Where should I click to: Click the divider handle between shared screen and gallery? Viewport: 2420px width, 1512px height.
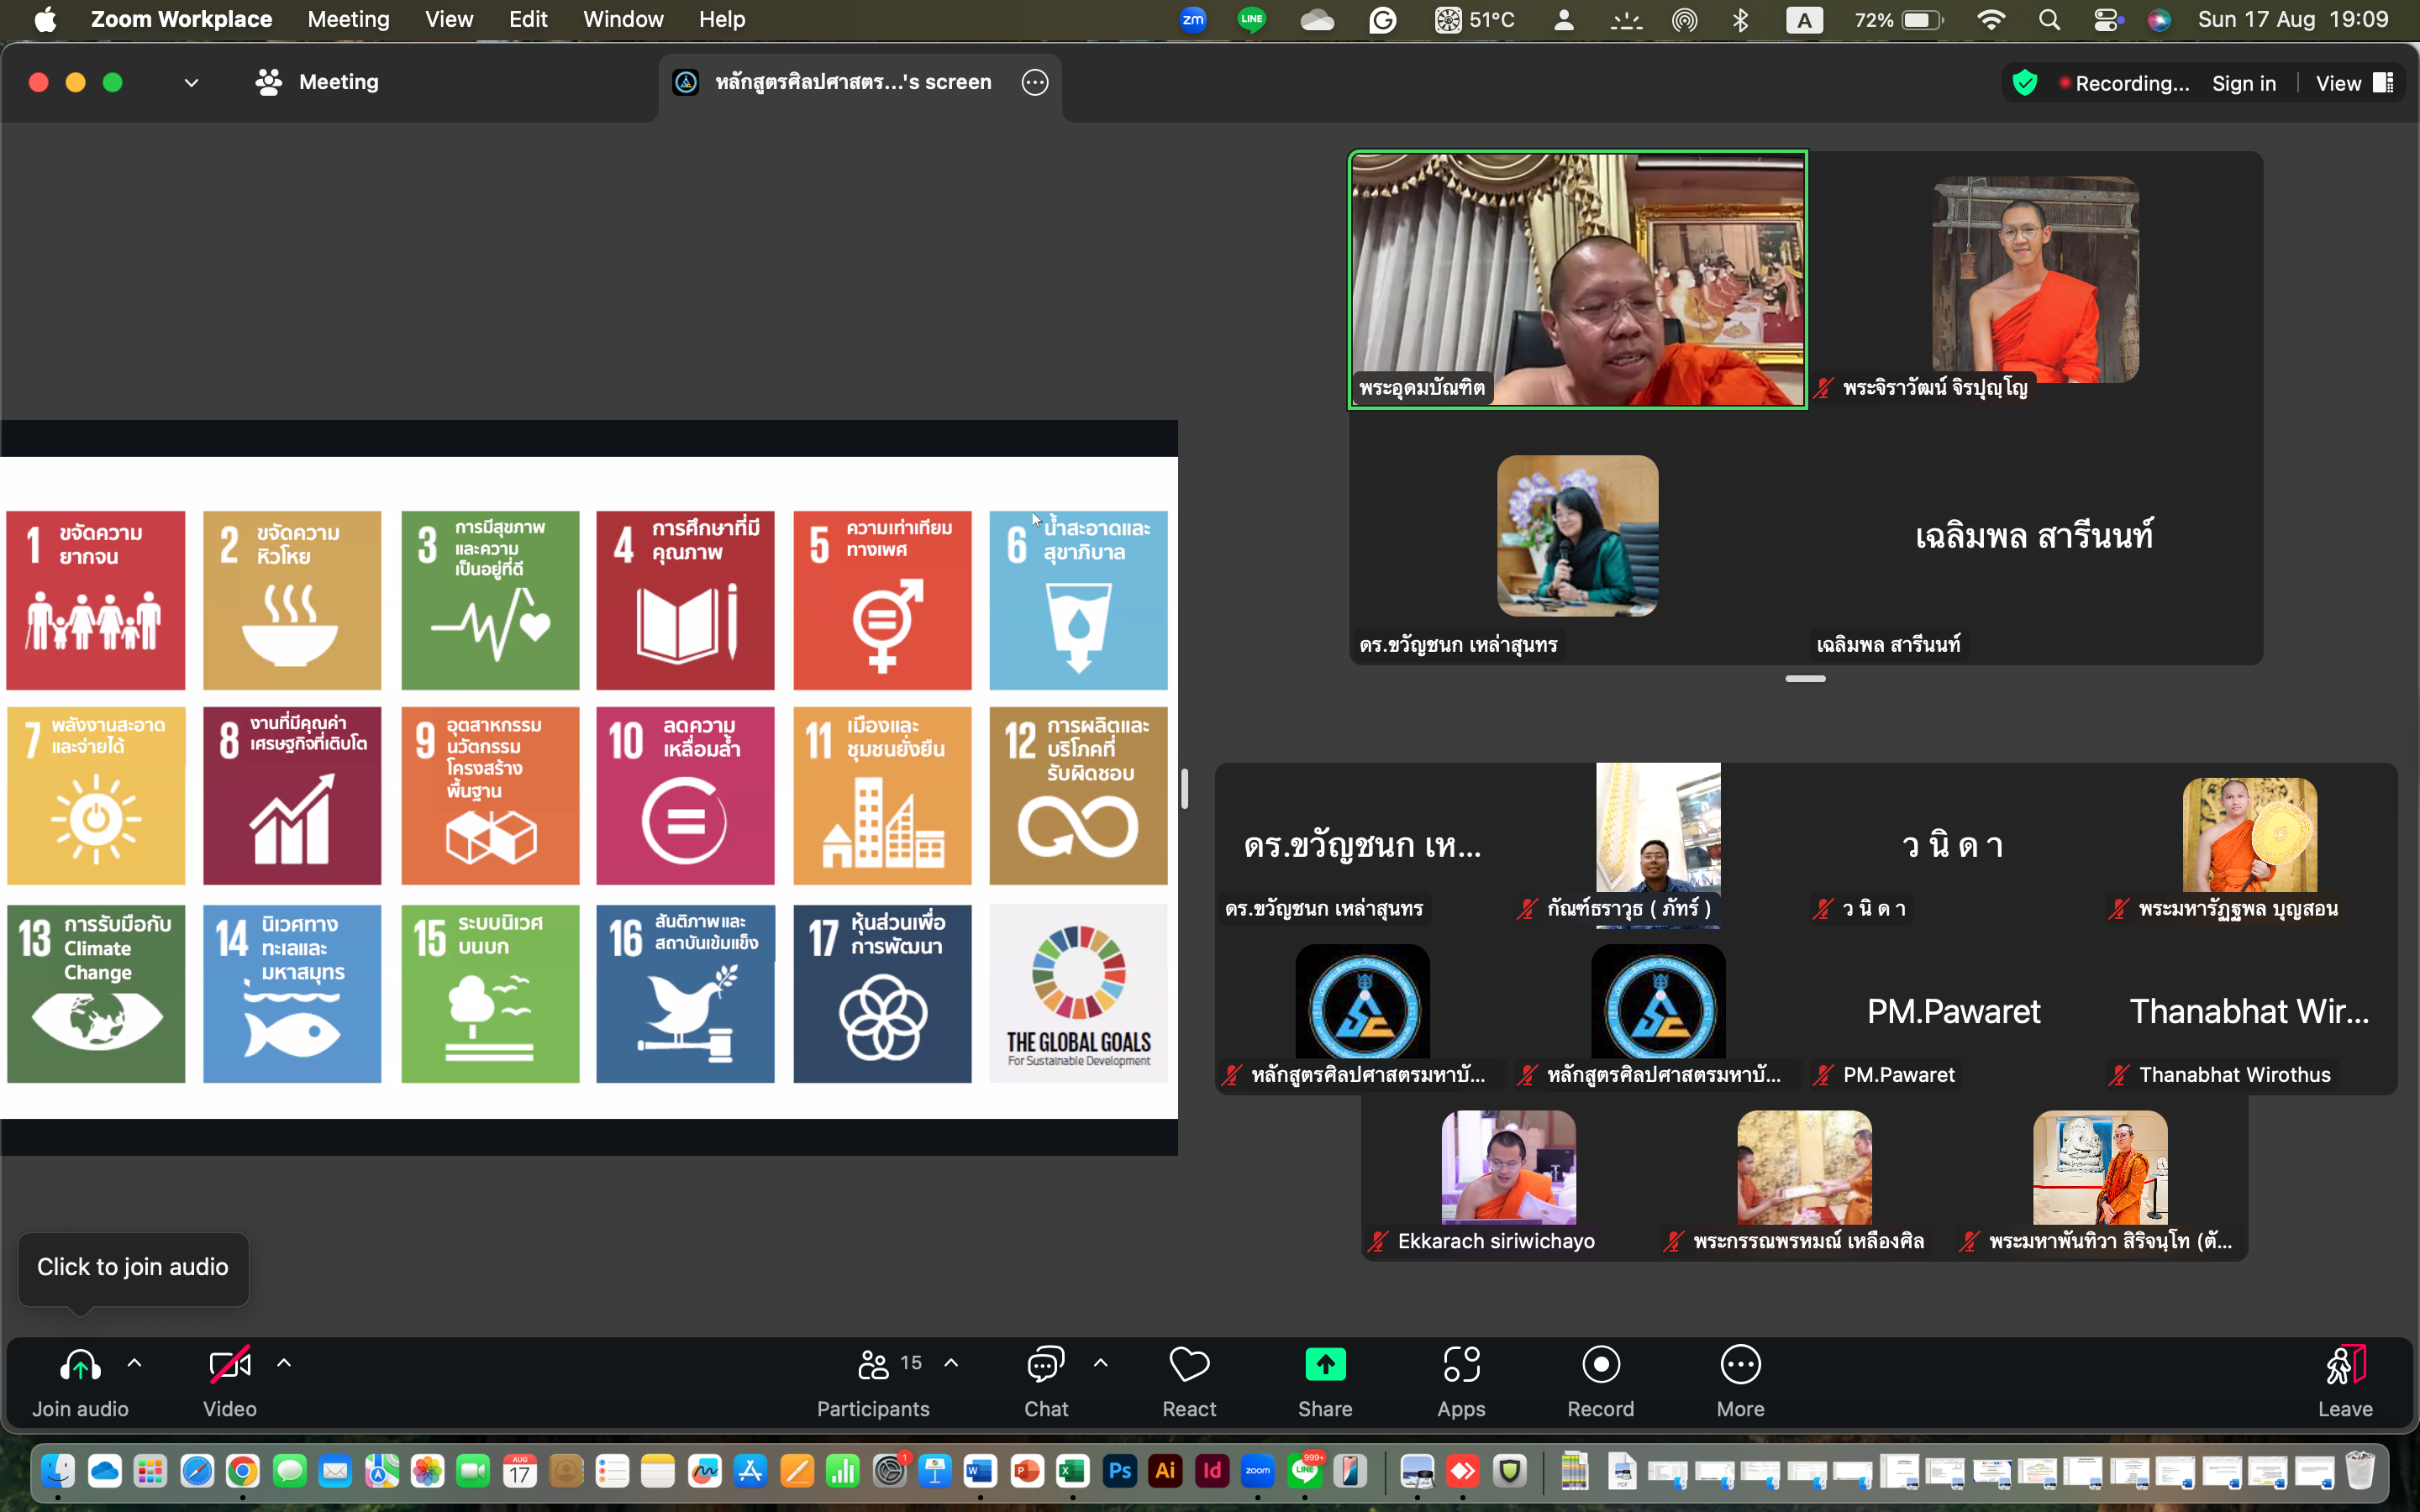pos(1184,789)
